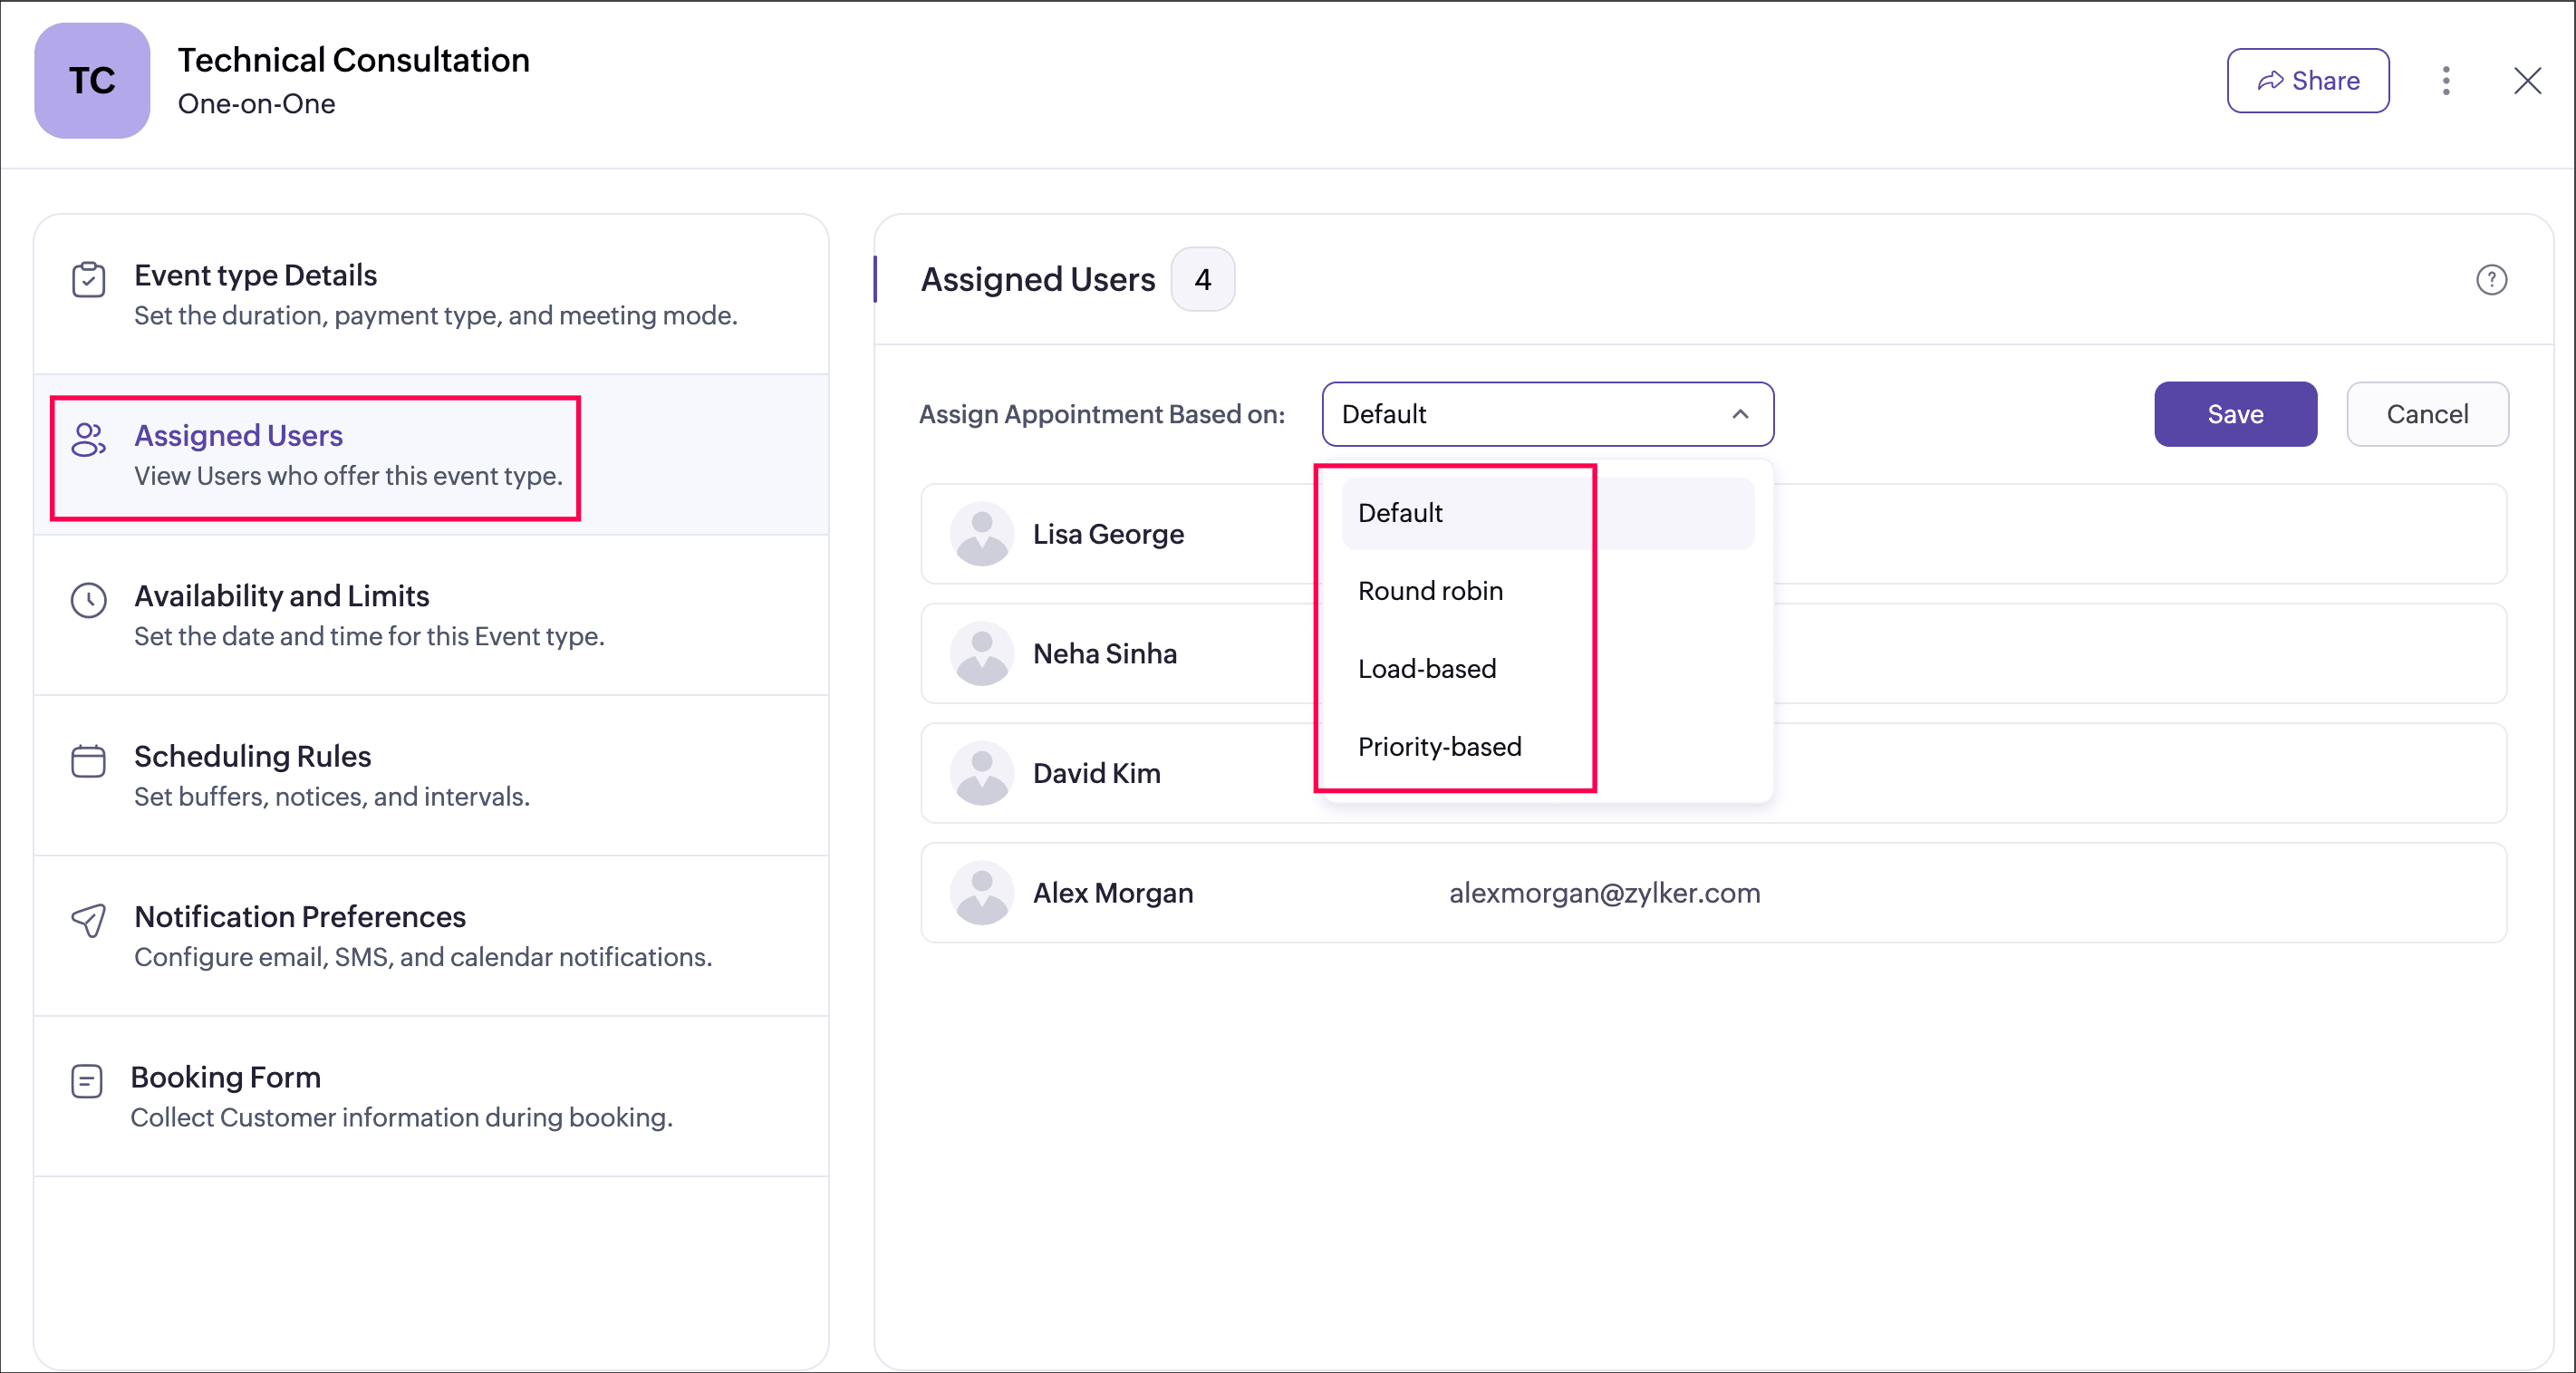The height and width of the screenshot is (1373, 2576).
Task: Go to Scheduling Rules section
Action: (x=252, y=757)
